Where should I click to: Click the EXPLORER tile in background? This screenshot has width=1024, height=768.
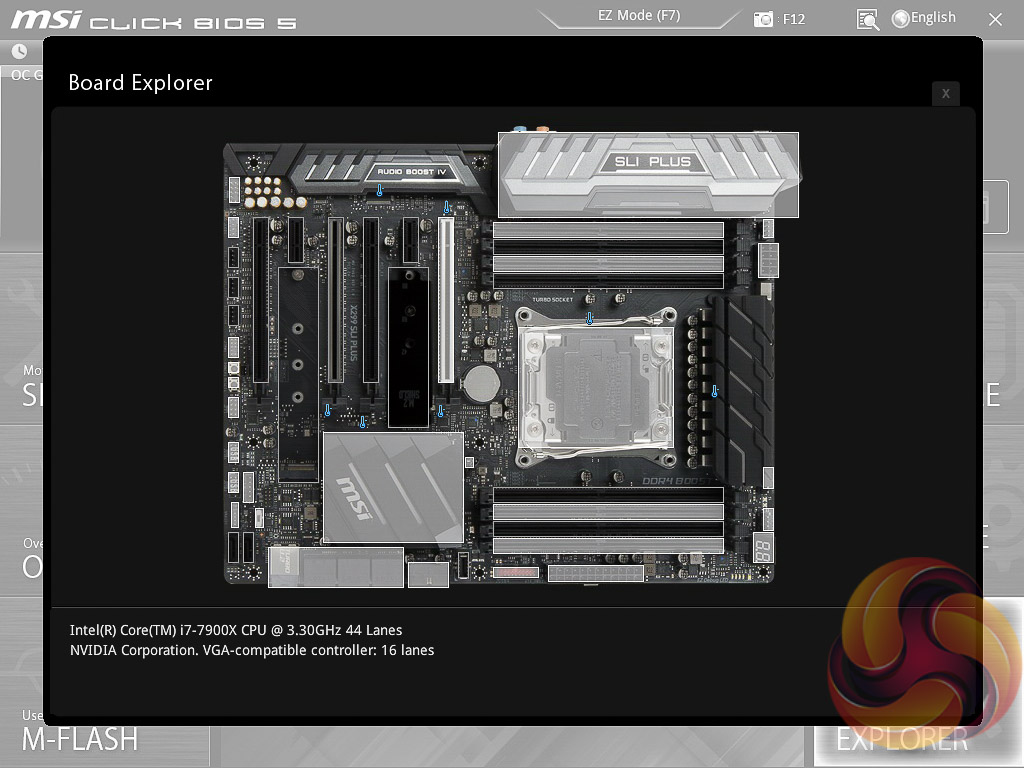pyautogui.click(x=902, y=740)
